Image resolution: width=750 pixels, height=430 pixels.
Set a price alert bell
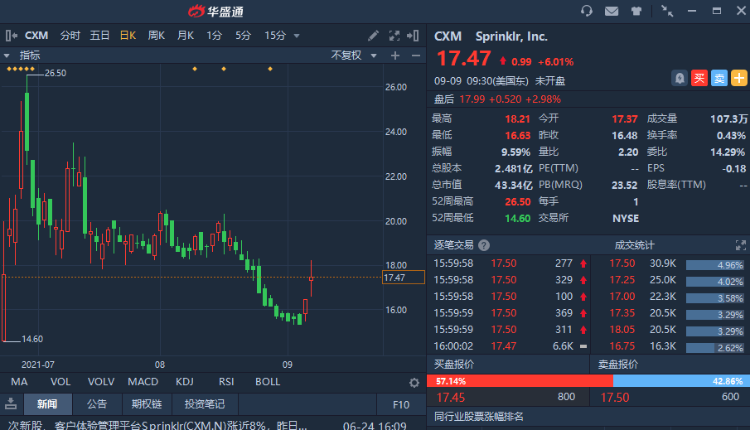point(679,78)
